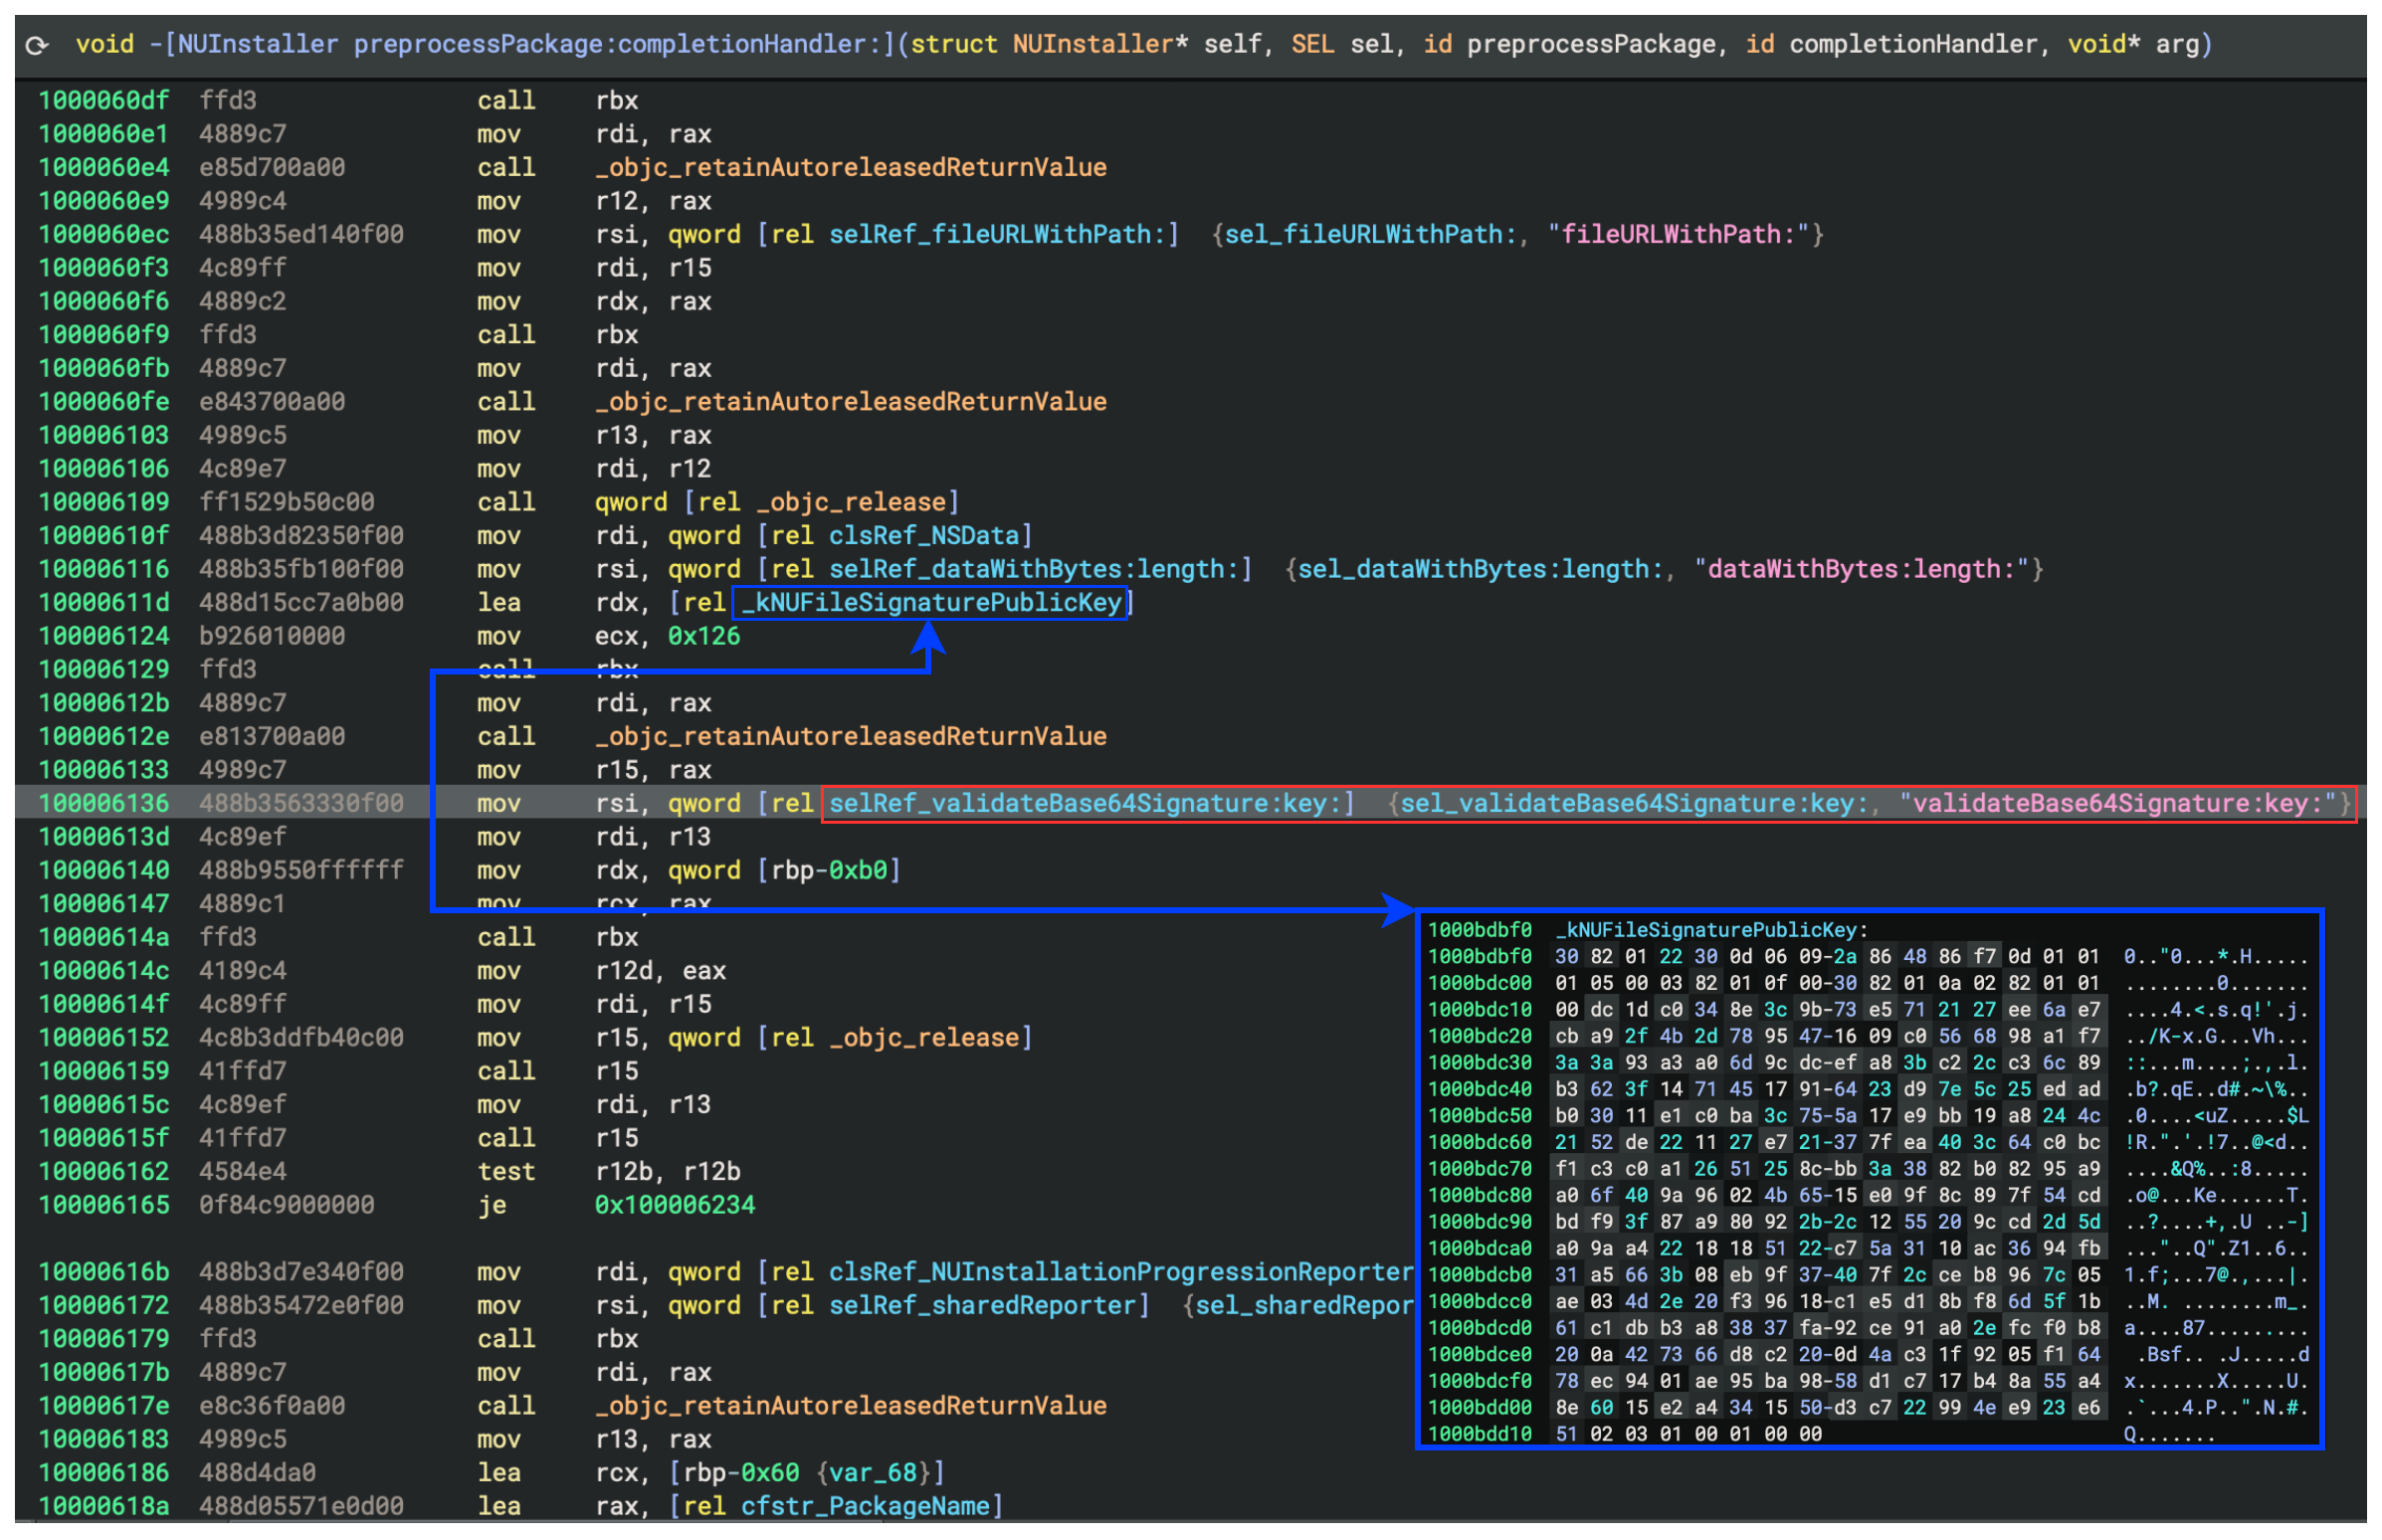Click clsRef_NUInstallationProgressionReporter reference

1121,1273
